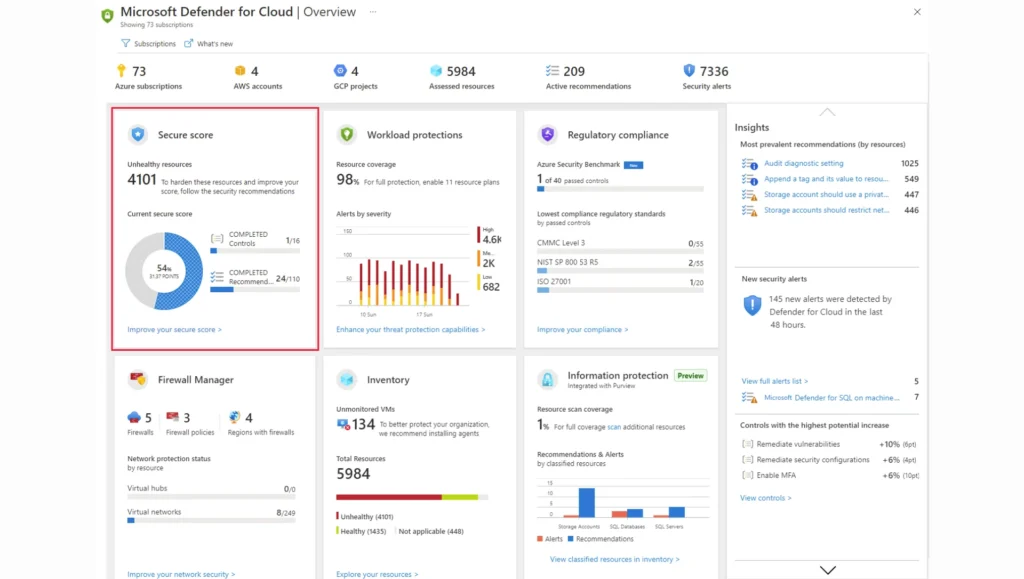Screen dimensions: 1024x579
Task: Click icon beside Enable MFA
Action: [x=747, y=475]
